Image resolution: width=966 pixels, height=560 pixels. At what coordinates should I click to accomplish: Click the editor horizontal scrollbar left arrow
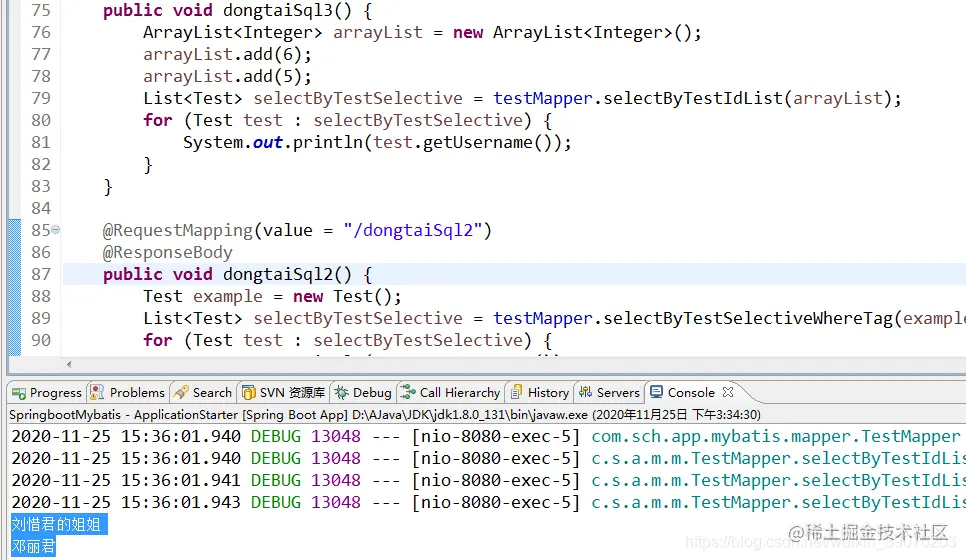click(x=69, y=364)
